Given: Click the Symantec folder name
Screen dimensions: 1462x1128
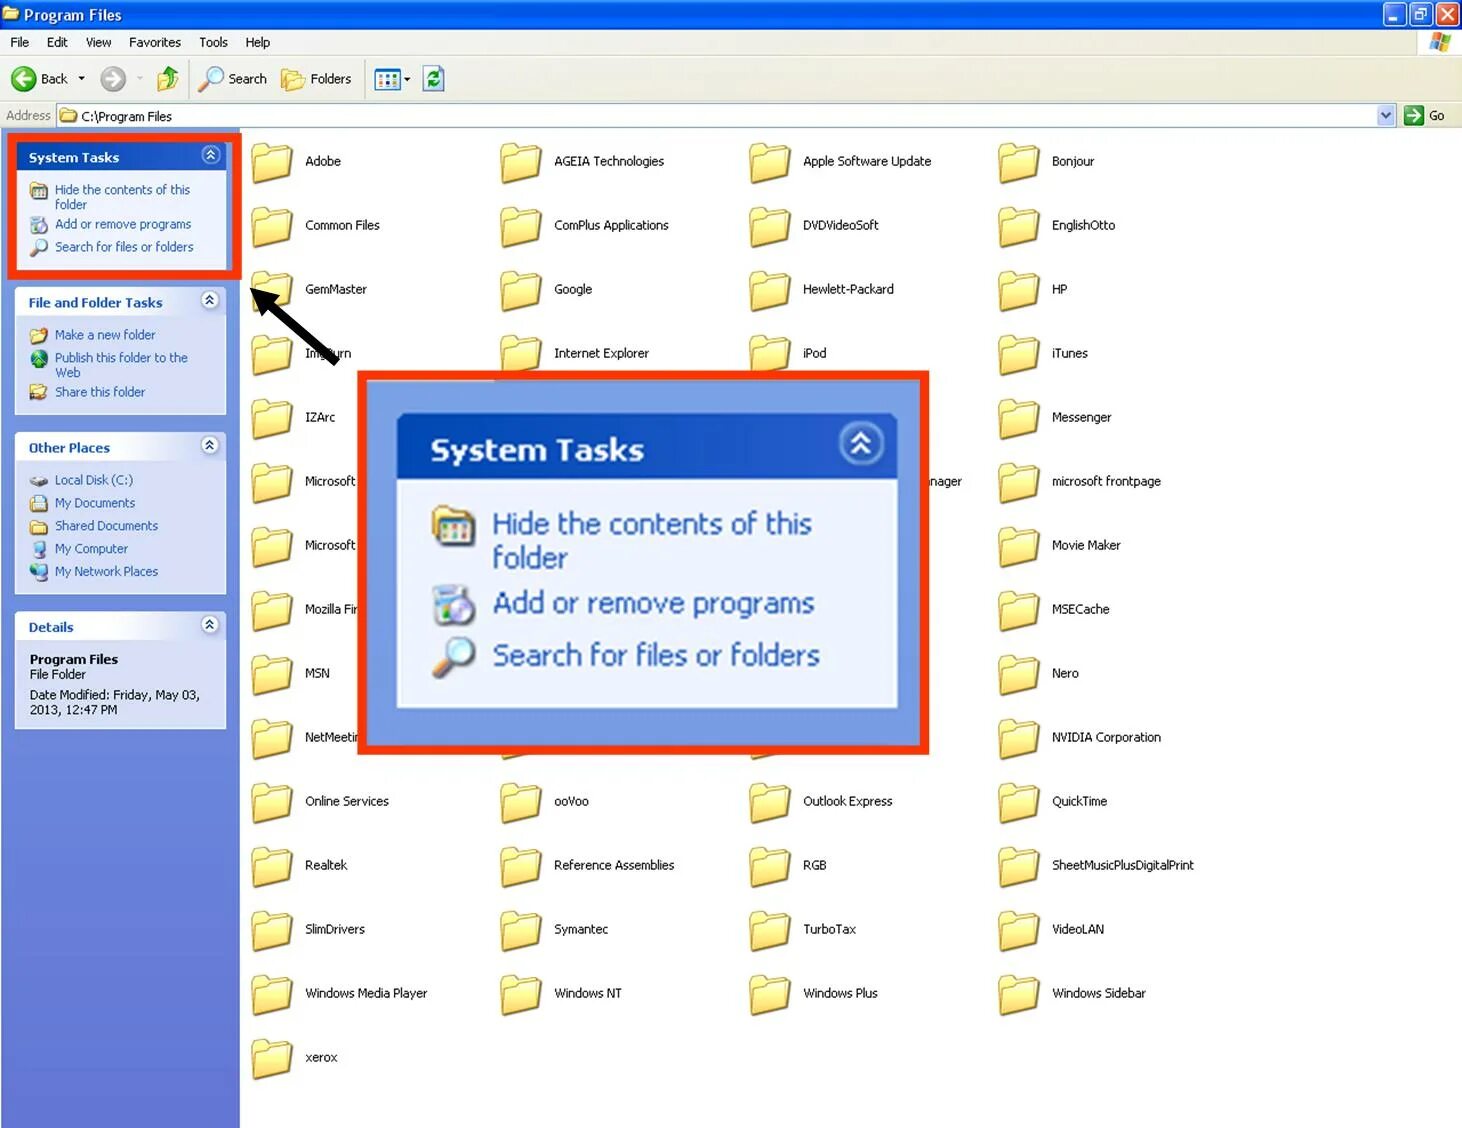Looking at the screenshot, I should tap(581, 929).
